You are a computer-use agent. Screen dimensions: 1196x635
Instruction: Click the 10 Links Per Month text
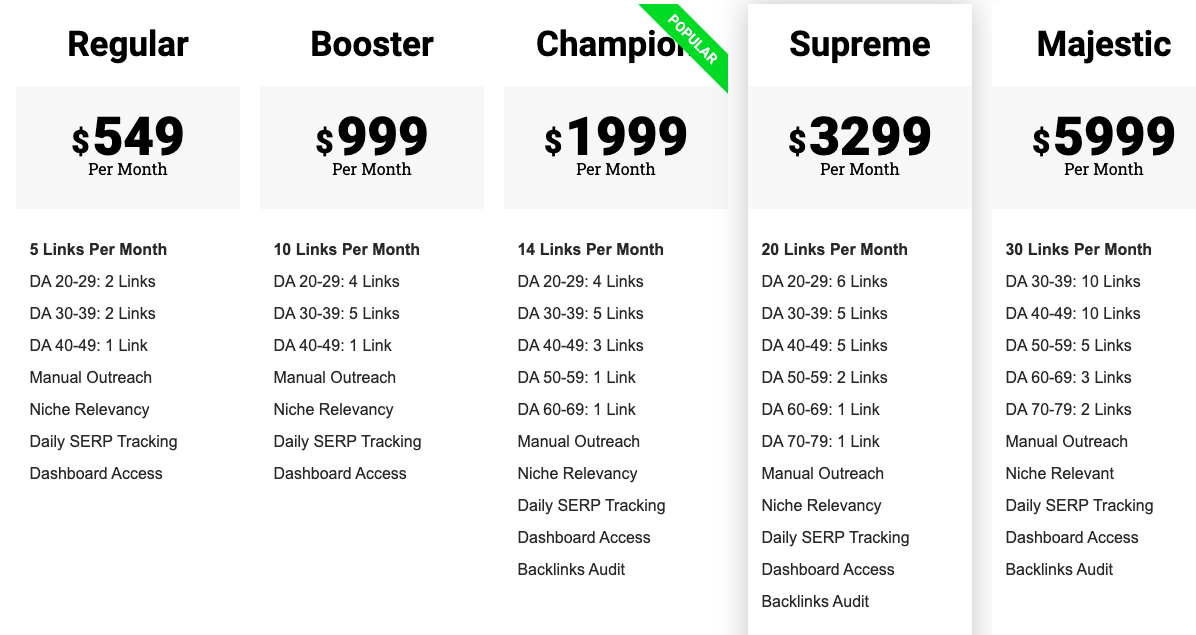(346, 249)
